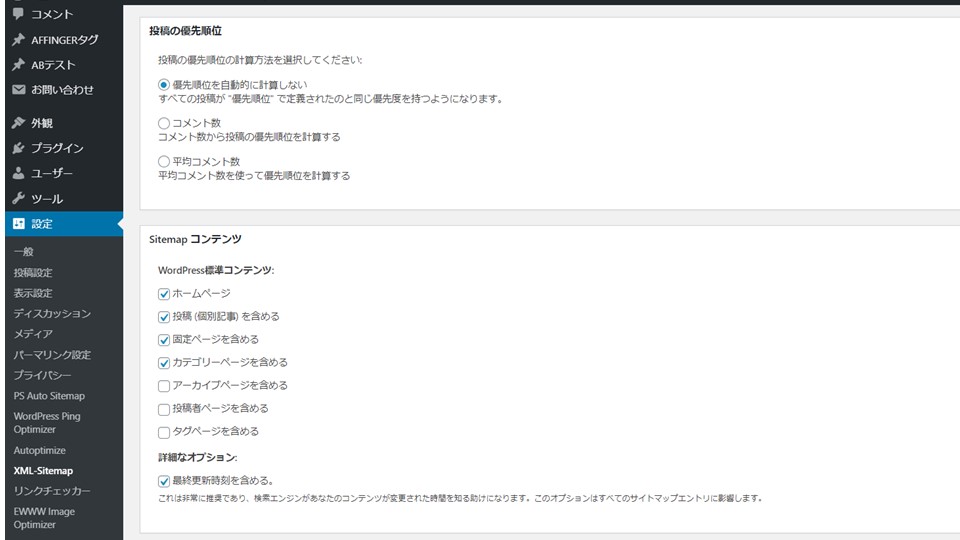Screen dimensions: 960x540
Task: Go to パーマリンク設定 submenu
Action: pyautogui.click(x=52, y=354)
